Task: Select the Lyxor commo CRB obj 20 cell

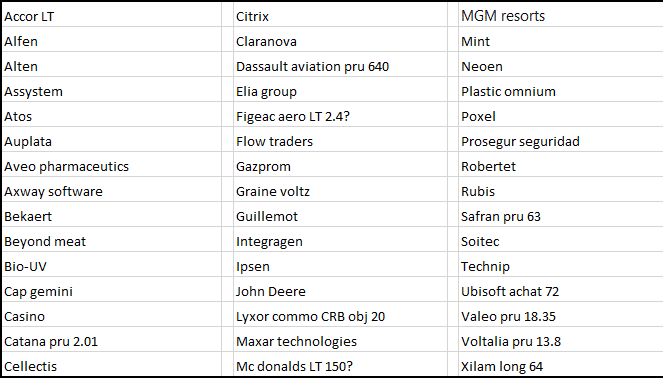Action: tap(340, 316)
